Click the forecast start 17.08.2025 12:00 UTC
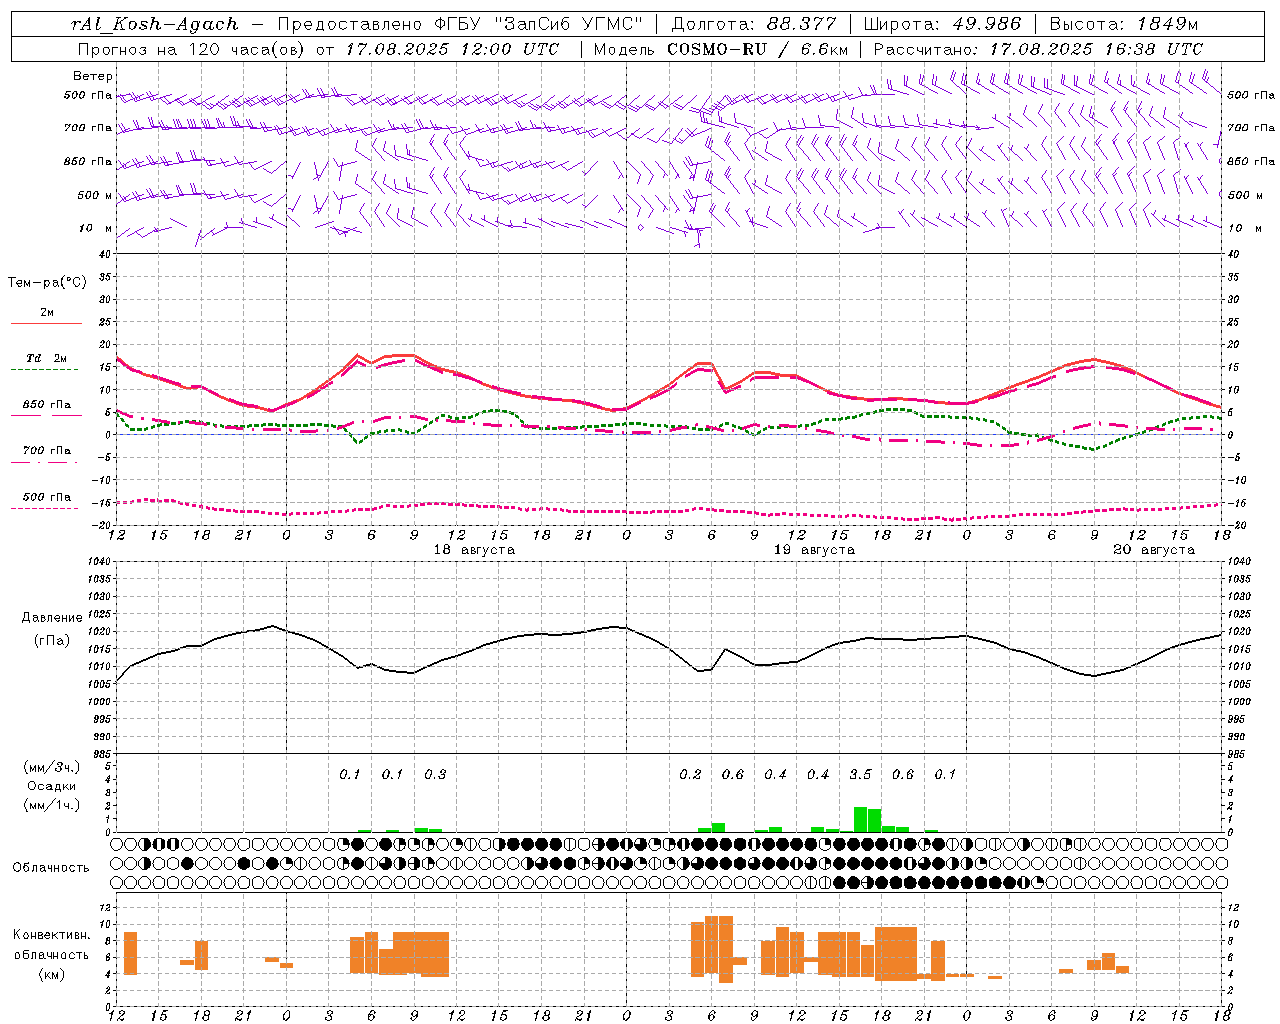This screenshot has height=1024, width=1280. click(452, 49)
